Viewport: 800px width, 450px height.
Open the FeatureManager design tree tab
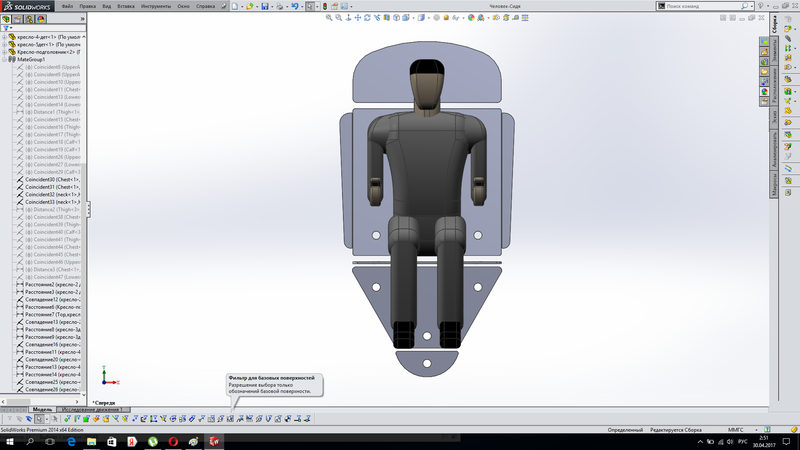click(x=7, y=19)
